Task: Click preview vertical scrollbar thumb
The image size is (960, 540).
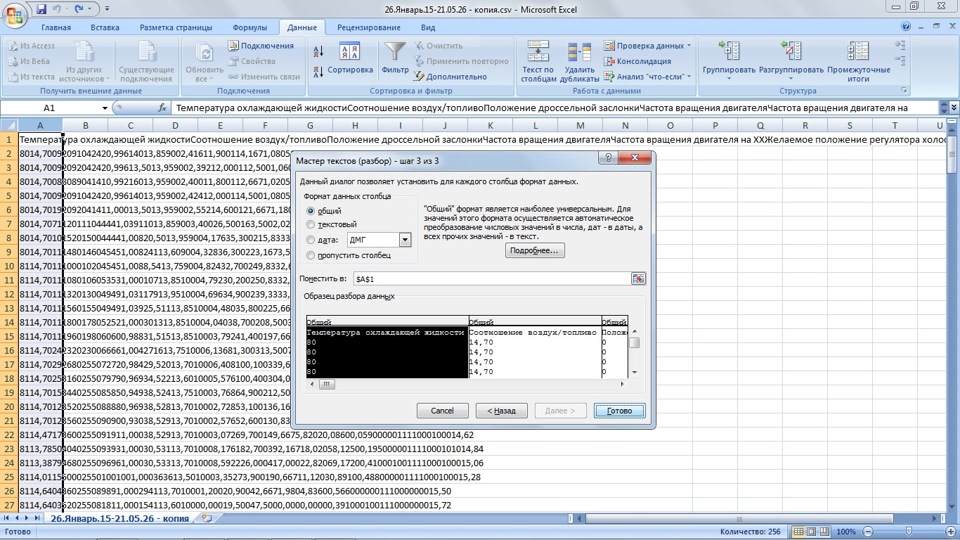Action: 634,343
